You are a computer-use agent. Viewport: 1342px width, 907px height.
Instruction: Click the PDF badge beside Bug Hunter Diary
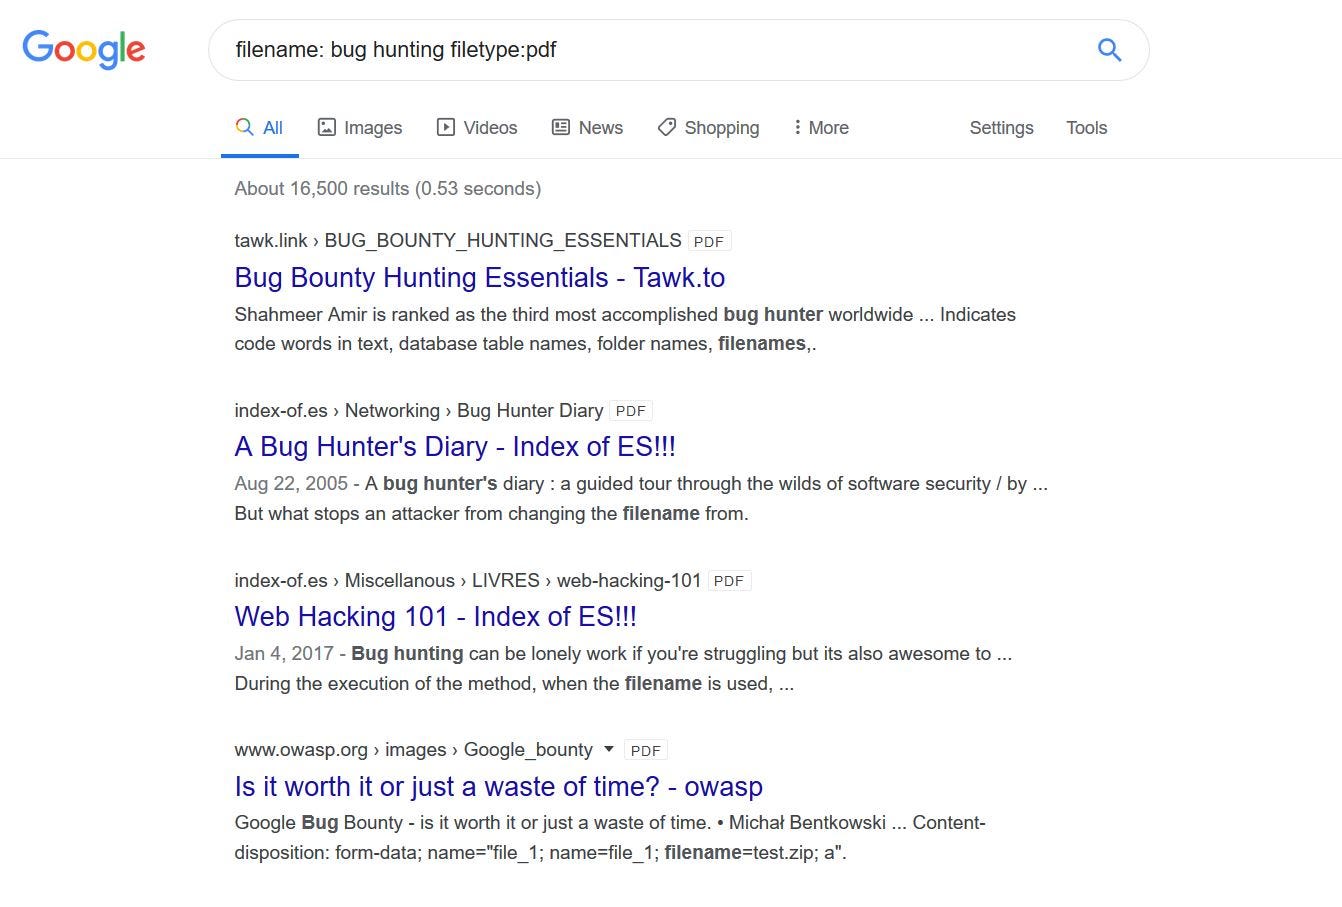click(x=631, y=411)
